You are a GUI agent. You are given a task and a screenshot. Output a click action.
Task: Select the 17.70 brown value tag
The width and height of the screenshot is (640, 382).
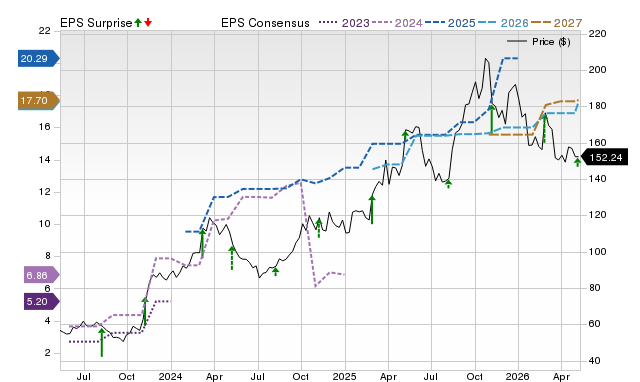click(x=39, y=100)
